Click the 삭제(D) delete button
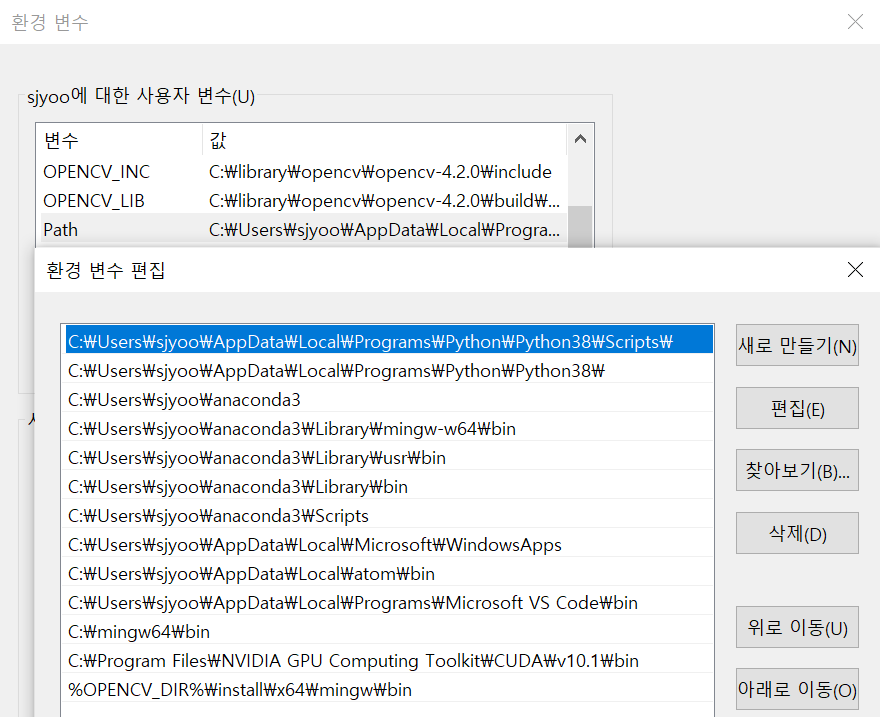 797,533
